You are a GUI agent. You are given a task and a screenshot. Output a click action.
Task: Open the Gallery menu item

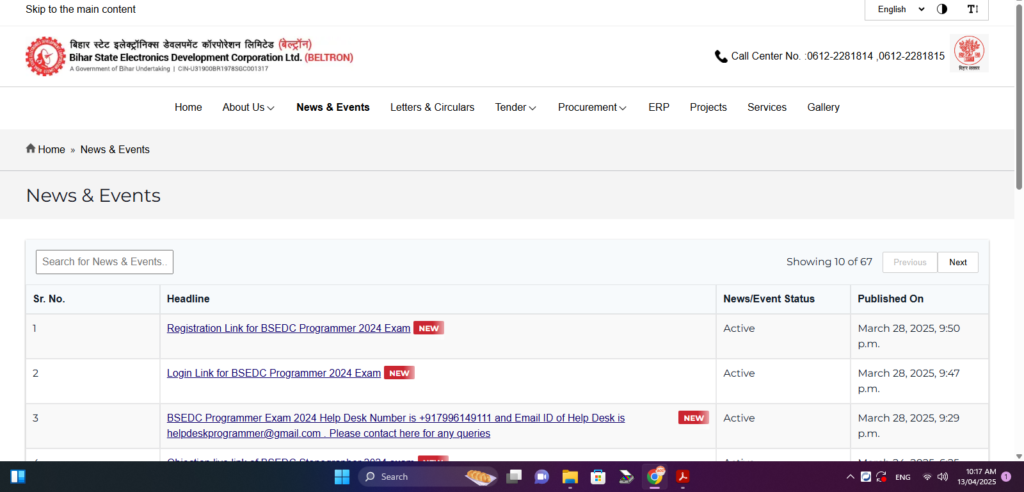[823, 107]
